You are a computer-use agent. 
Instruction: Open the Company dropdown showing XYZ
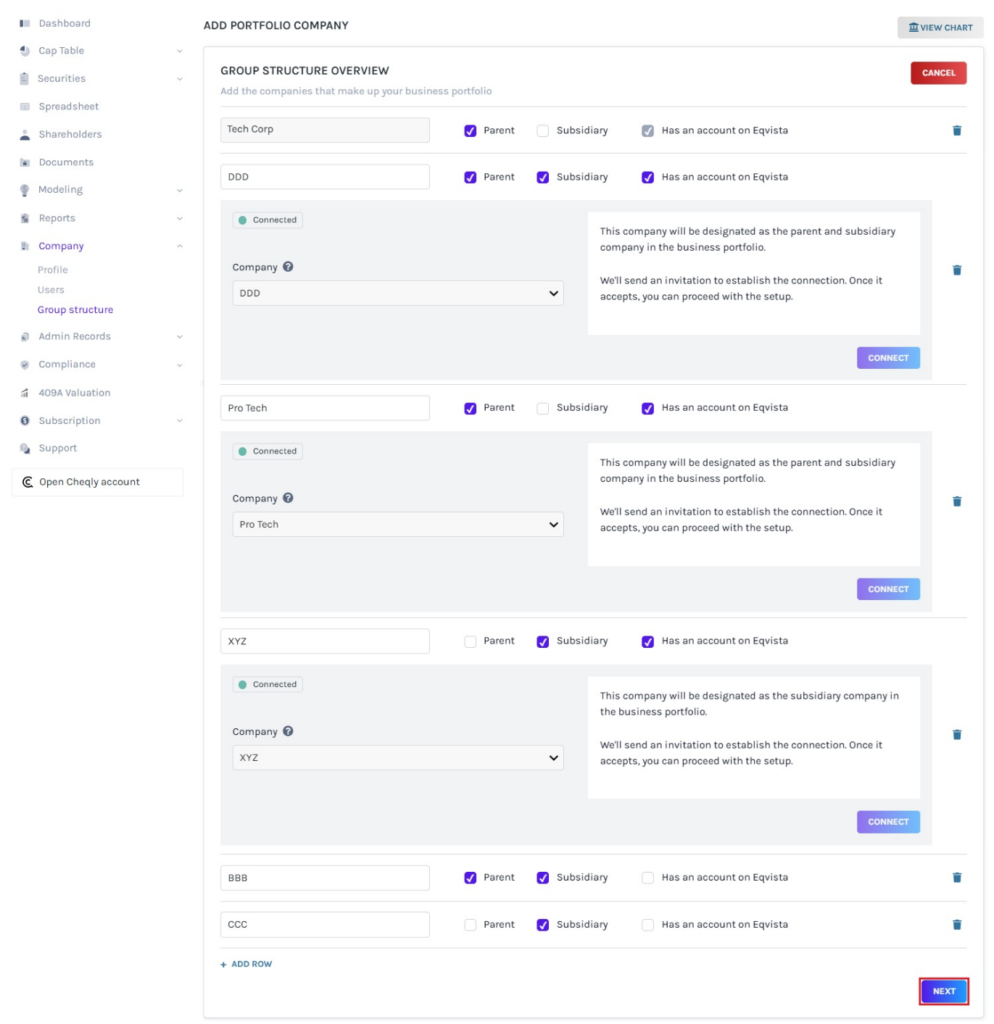click(397, 758)
